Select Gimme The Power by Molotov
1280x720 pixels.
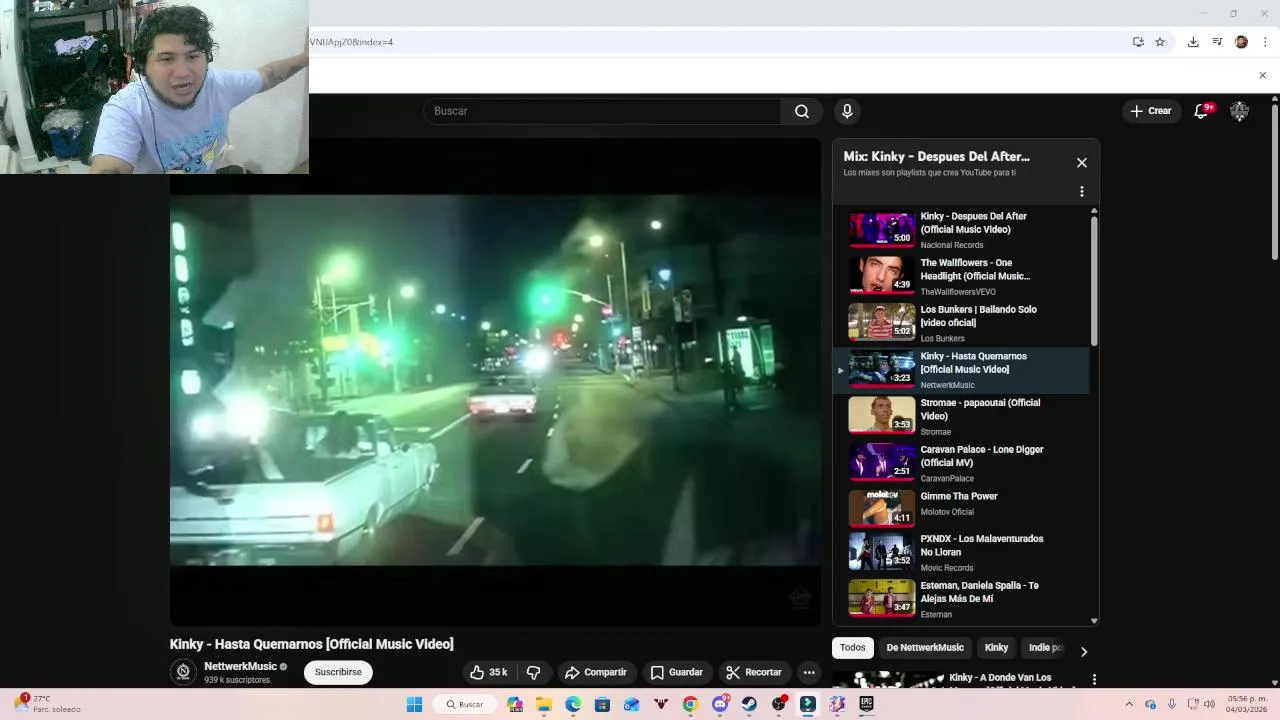tap(961, 508)
